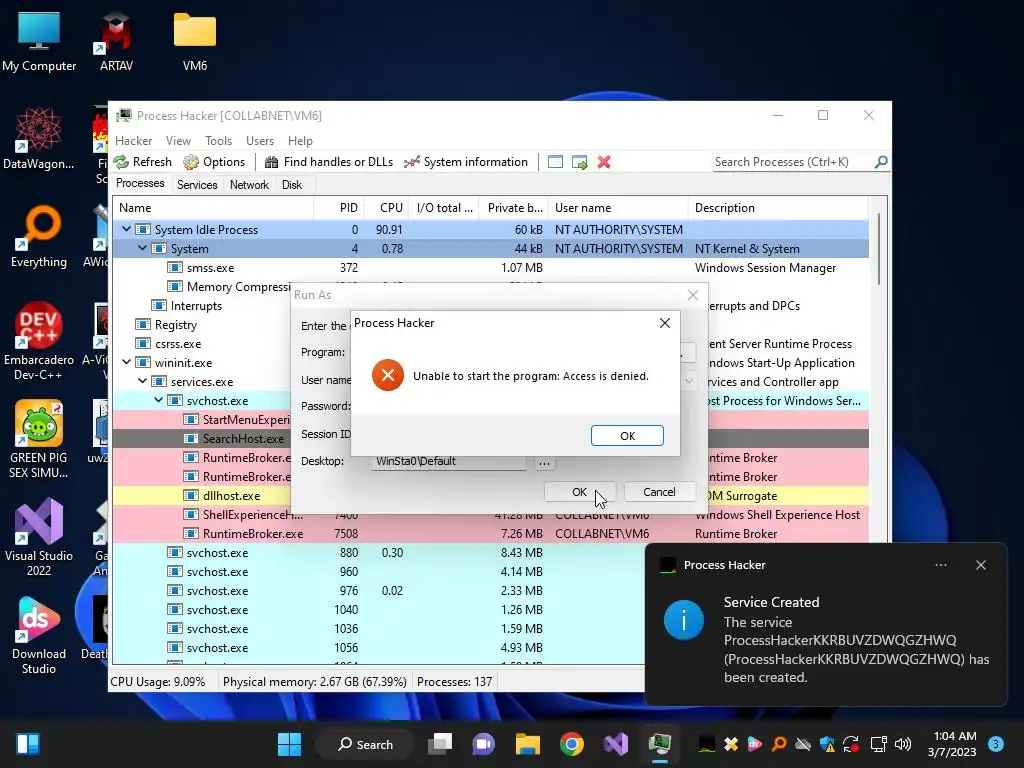
Task: Click Cancel in the Run As dialog
Action: [x=660, y=492]
